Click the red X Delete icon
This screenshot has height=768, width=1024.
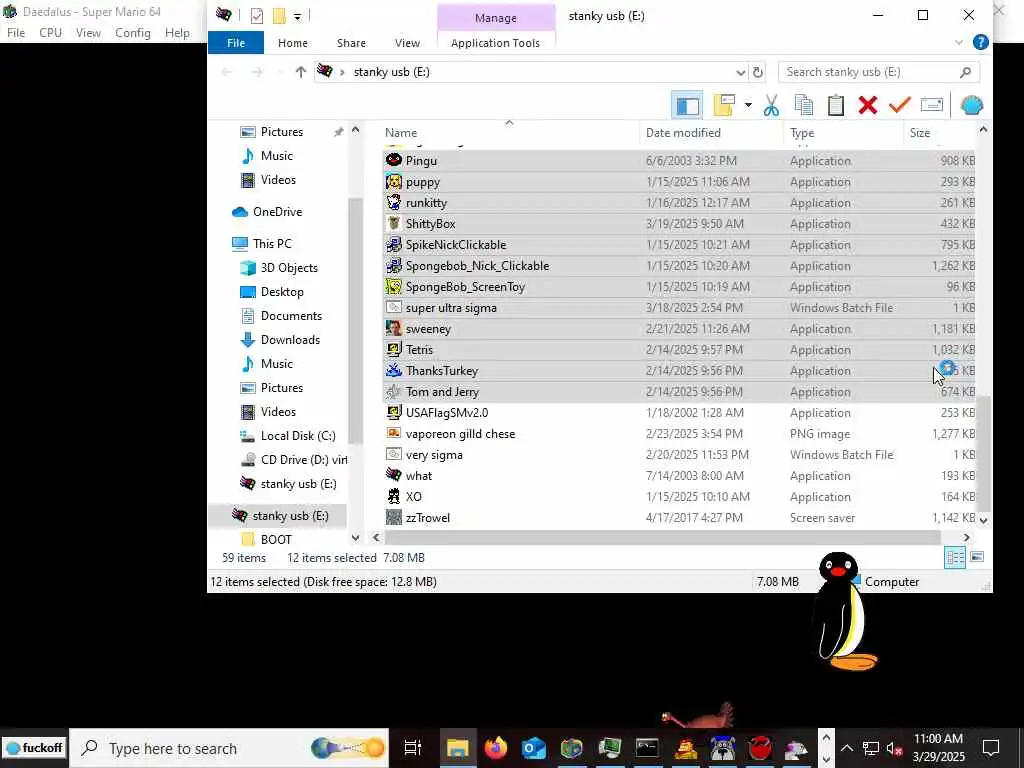[868, 105]
